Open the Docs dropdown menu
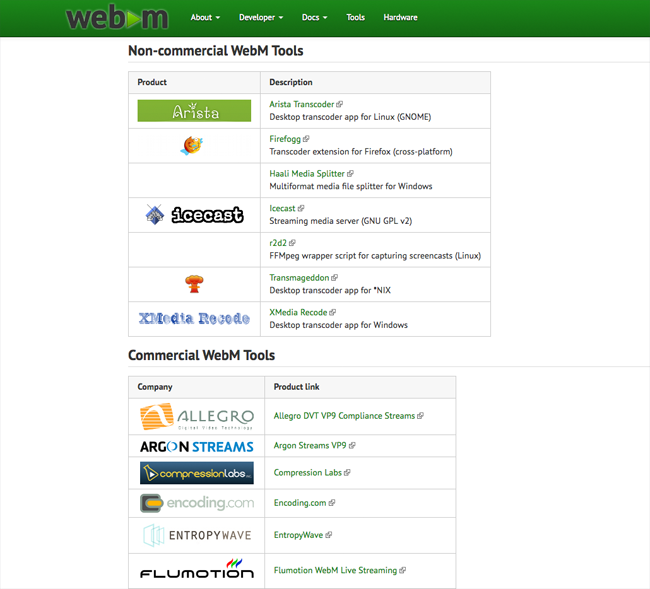This screenshot has width=650, height=589. coord(314,17)
